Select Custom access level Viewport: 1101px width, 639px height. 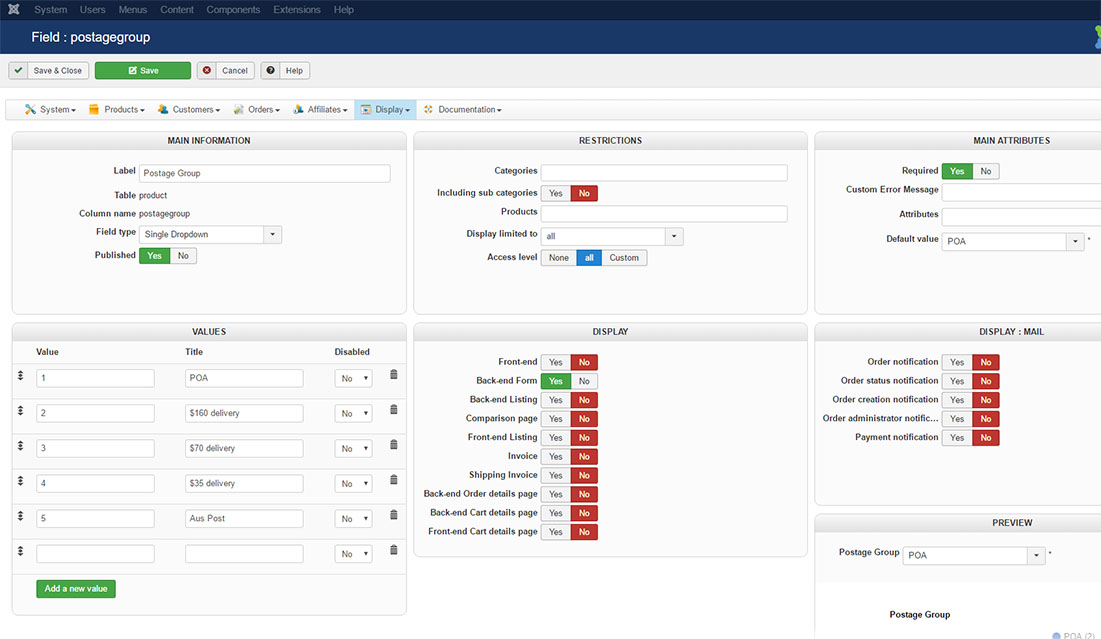point(624,258)
